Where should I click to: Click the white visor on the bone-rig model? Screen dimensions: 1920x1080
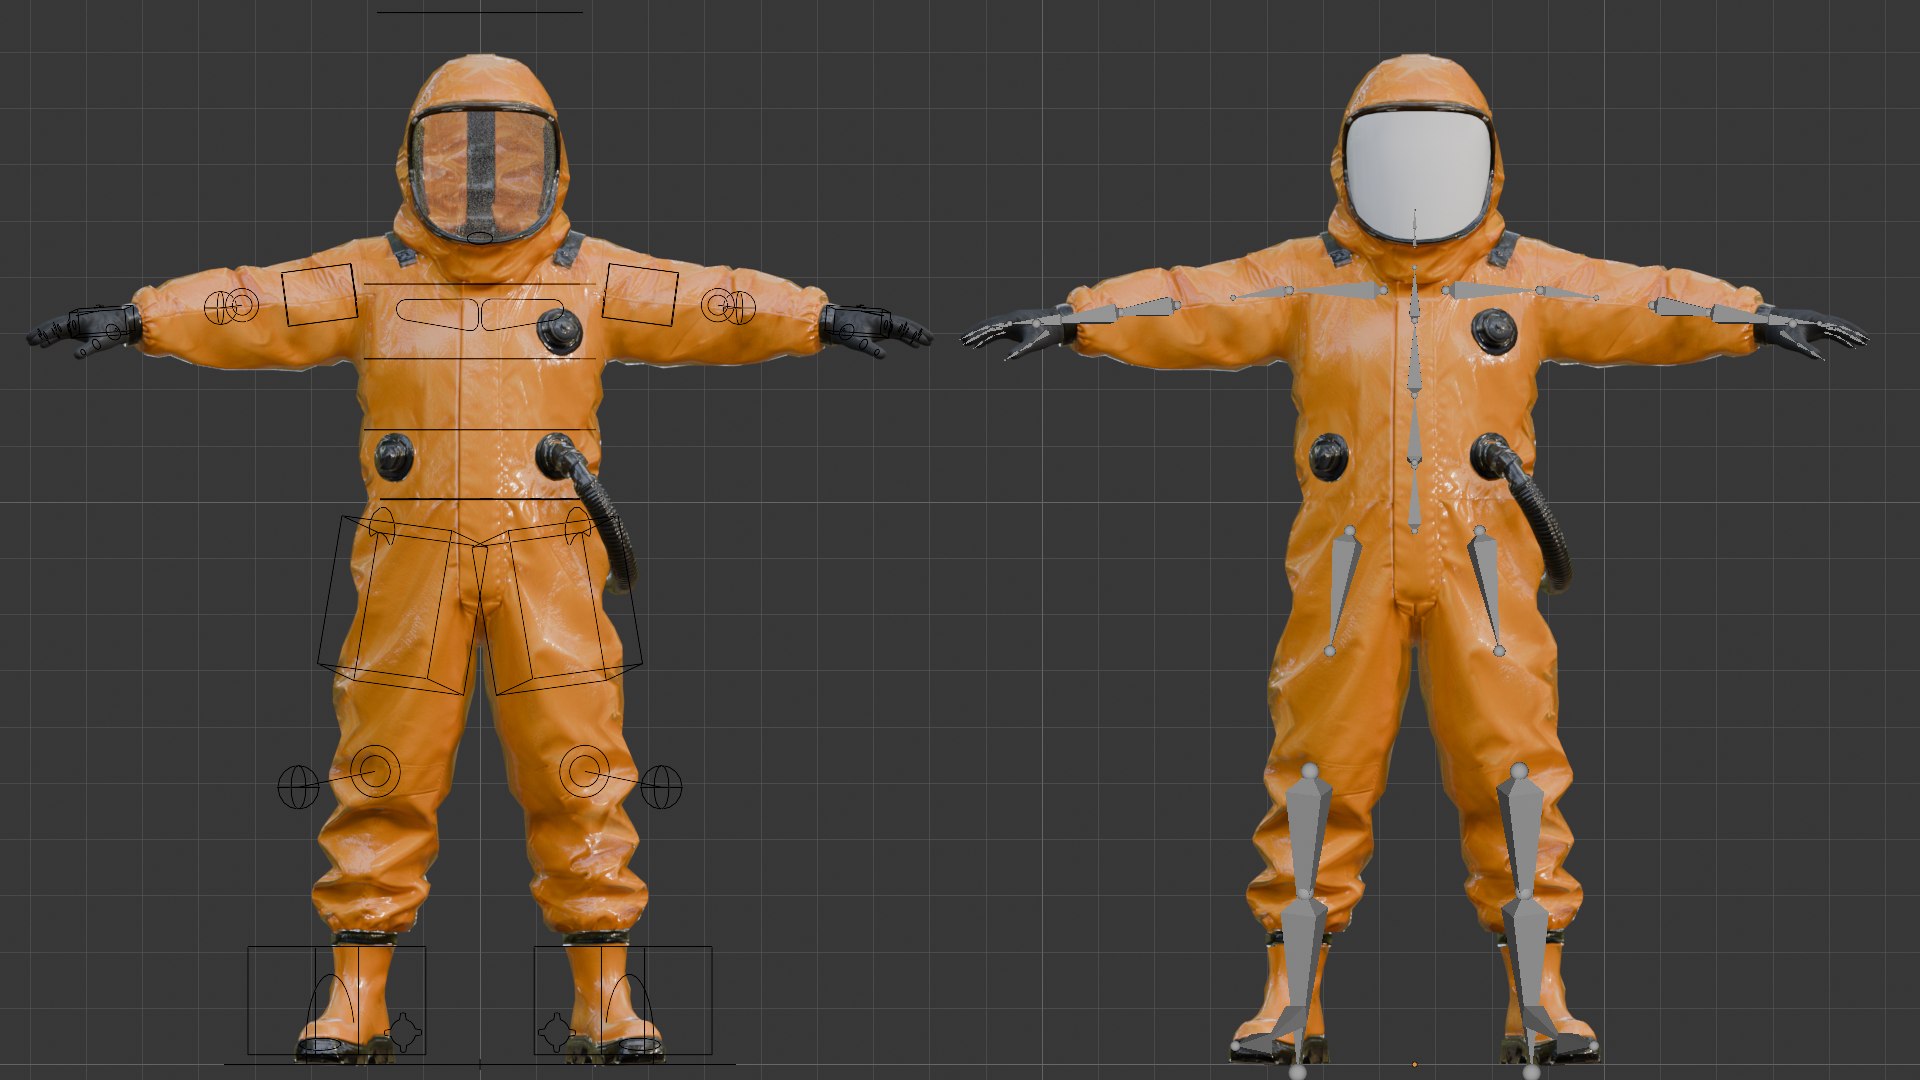click(x=1417, y=175)
